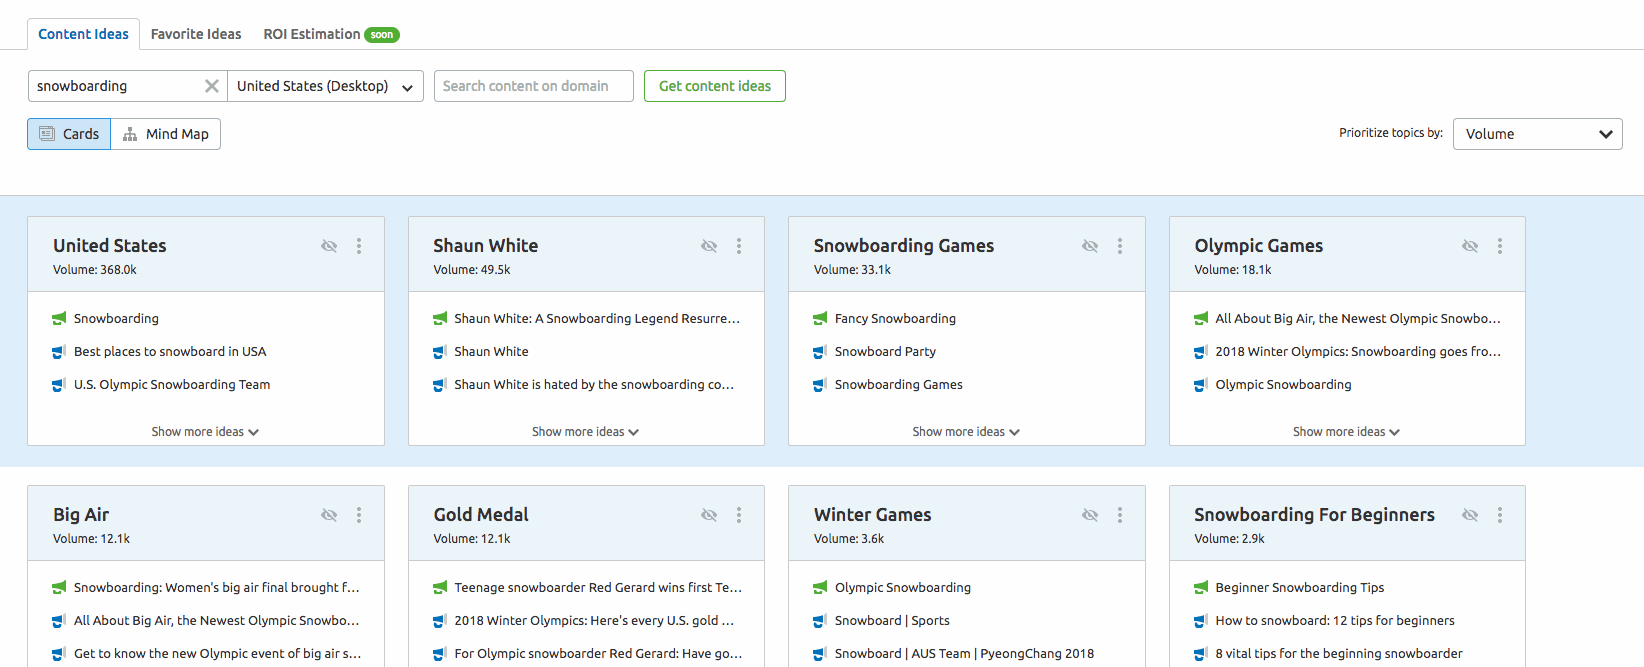The height and width of the screenshot is (667, 1644).
Task: Select the Big Air card title
Action: (81, 515)
